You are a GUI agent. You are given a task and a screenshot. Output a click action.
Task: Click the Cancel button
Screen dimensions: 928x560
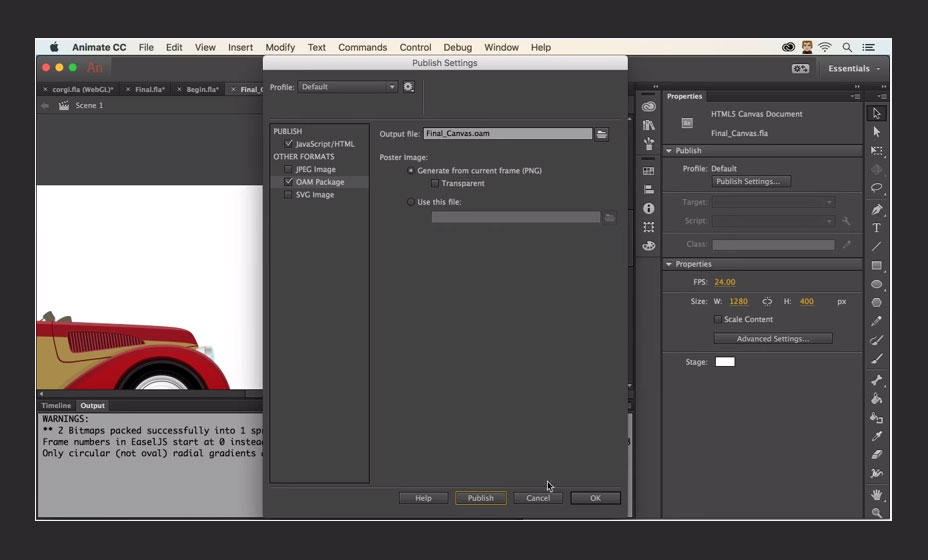click(538, 498)
